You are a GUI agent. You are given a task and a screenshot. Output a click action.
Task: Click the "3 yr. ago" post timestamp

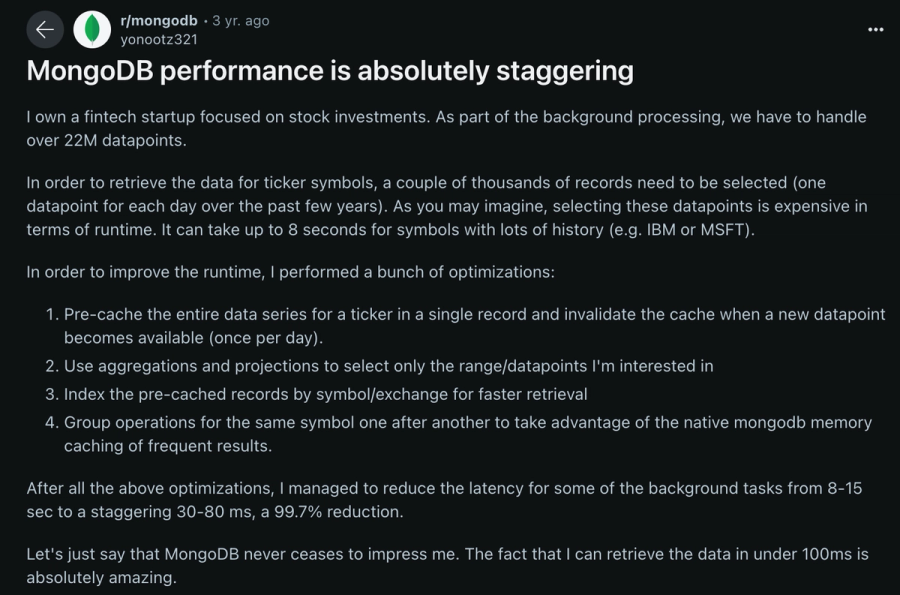tap(241, 21)
